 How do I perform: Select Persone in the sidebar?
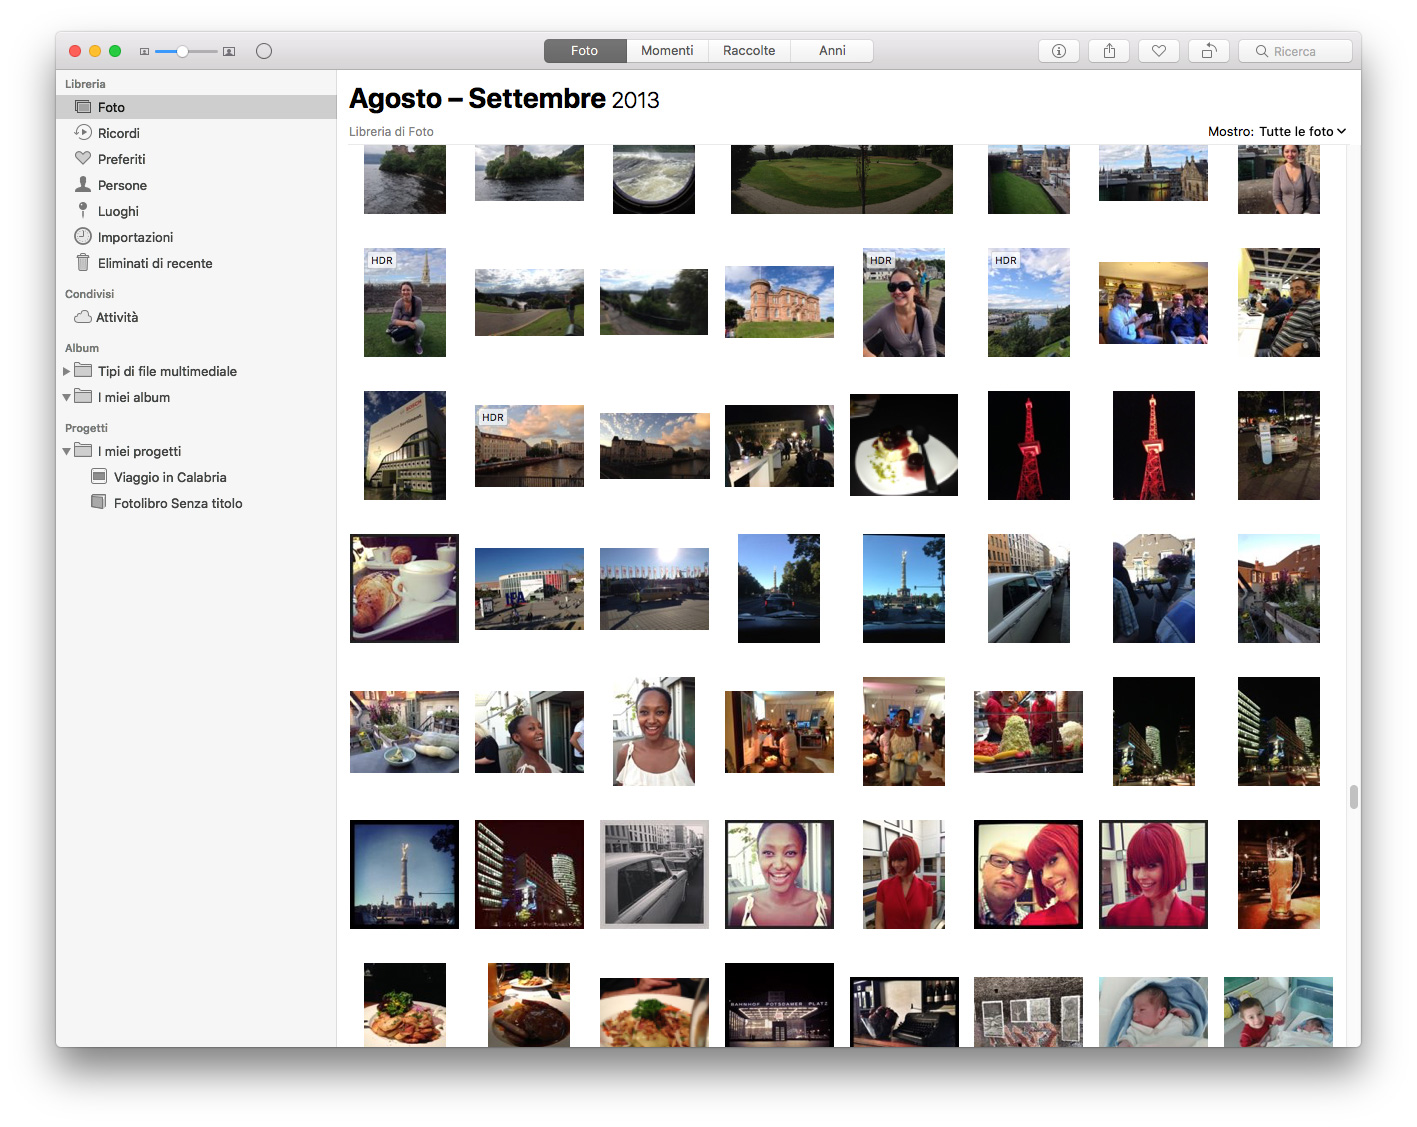[x=122, y=185]
